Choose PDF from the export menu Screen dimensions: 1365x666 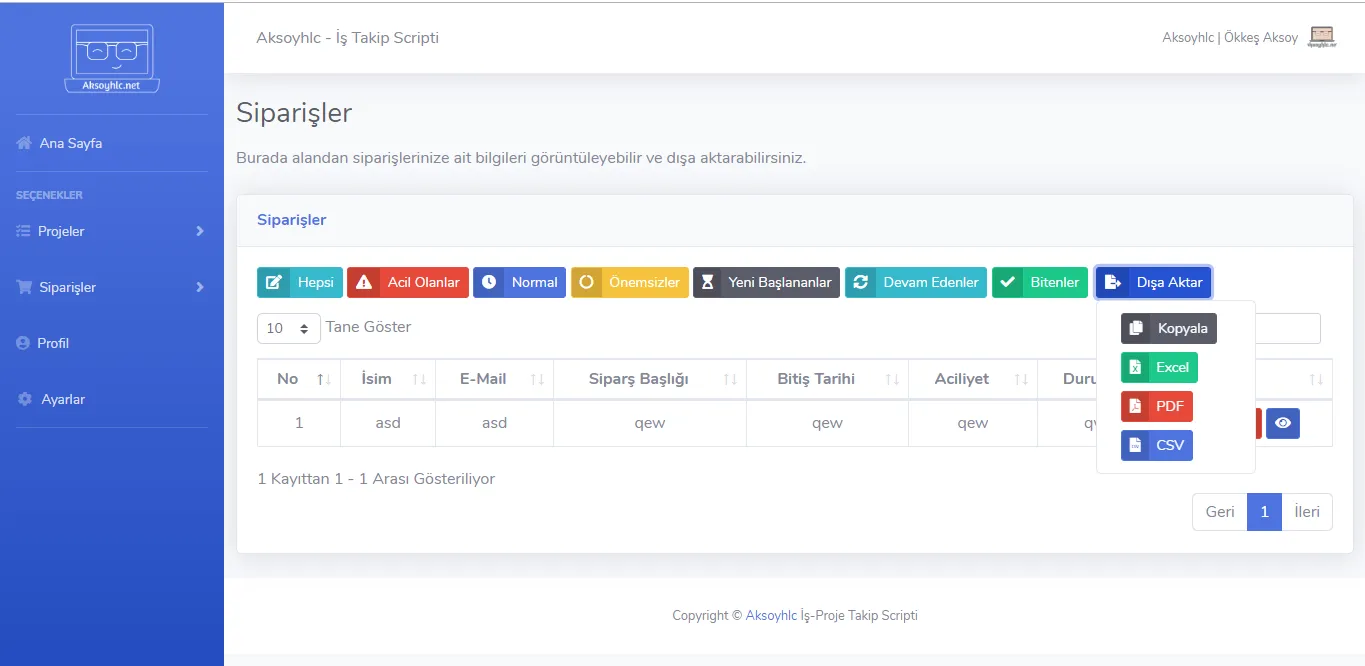click(1157, 406)
